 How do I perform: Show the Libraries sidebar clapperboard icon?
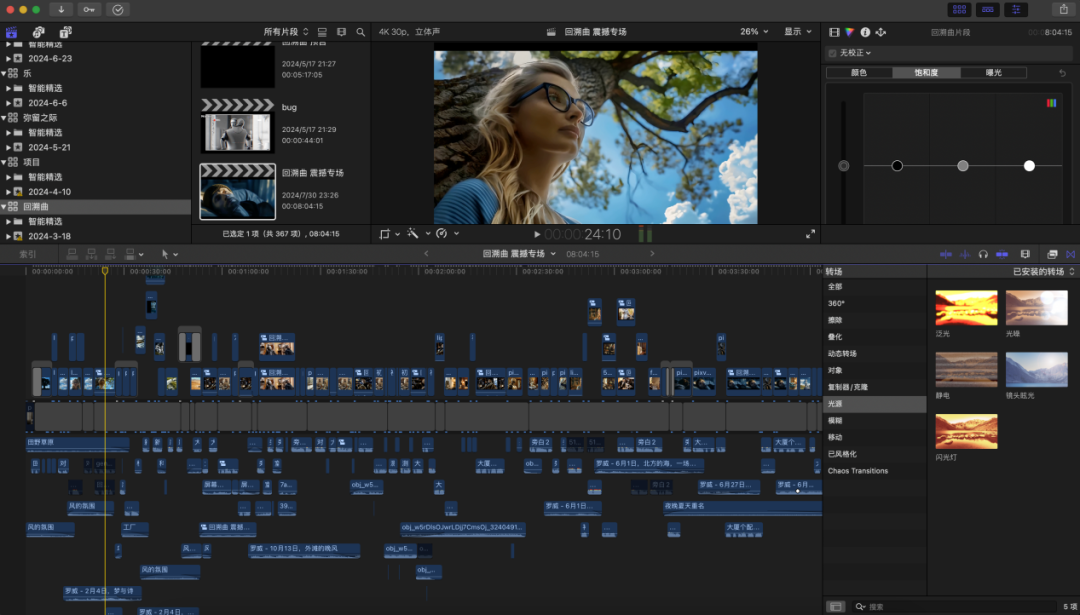point(12,32)
